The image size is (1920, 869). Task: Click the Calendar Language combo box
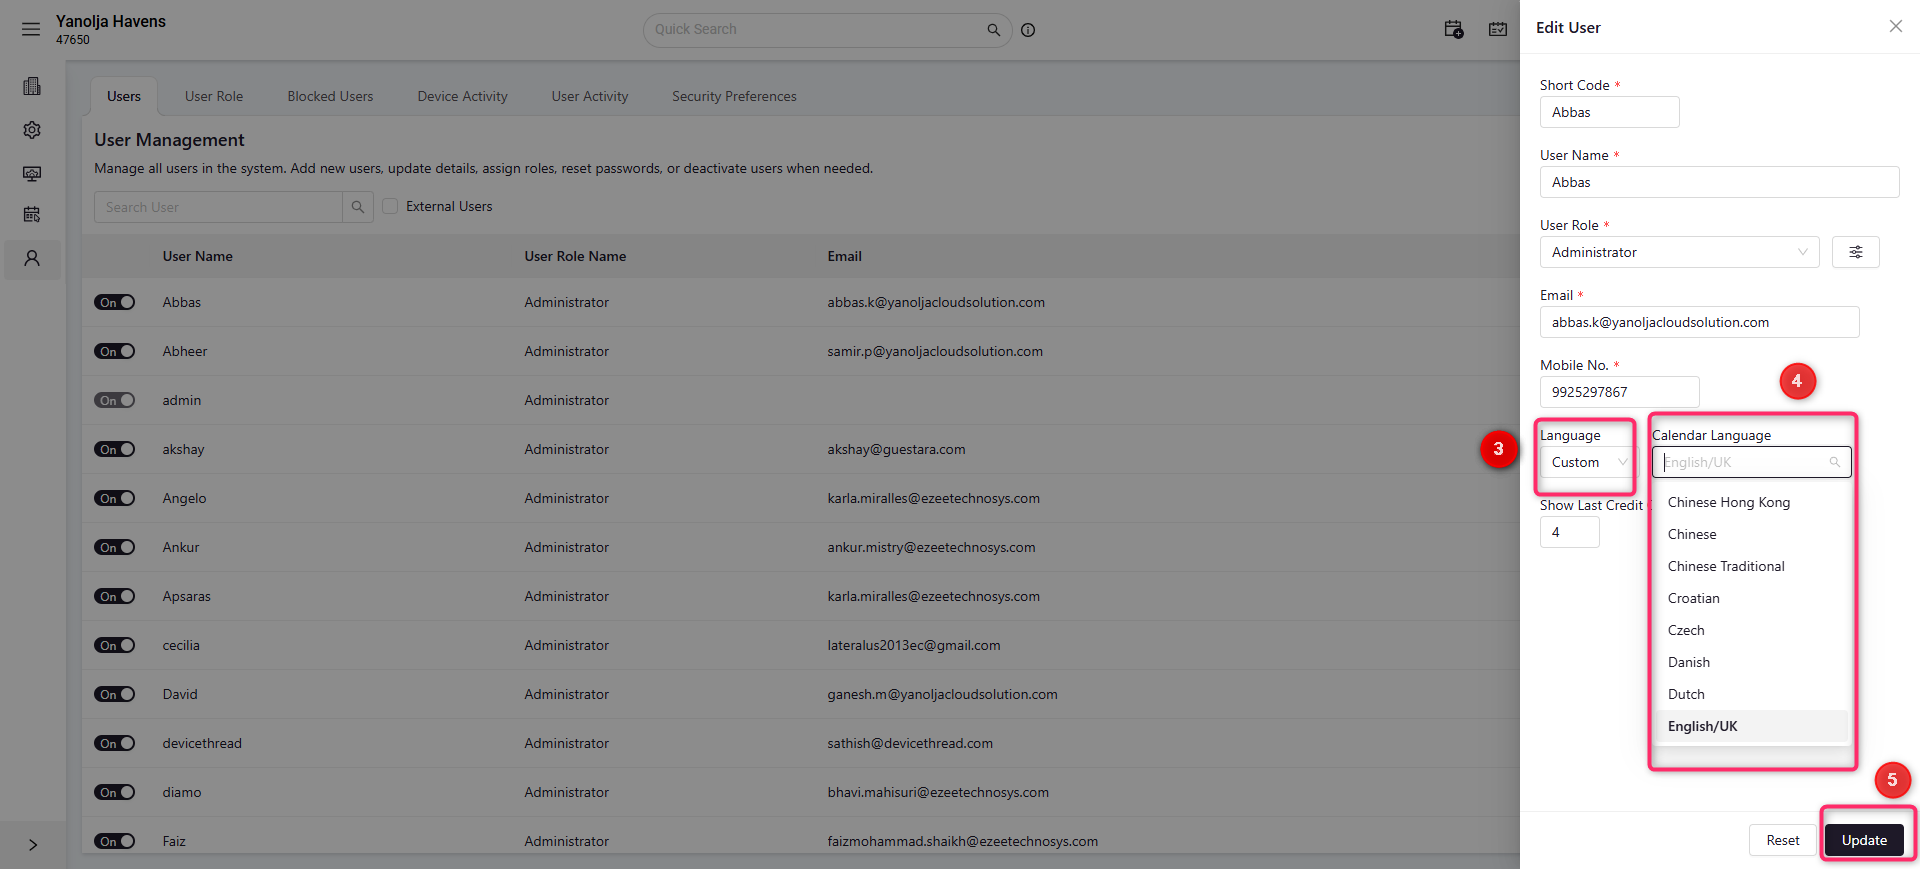1751,462
